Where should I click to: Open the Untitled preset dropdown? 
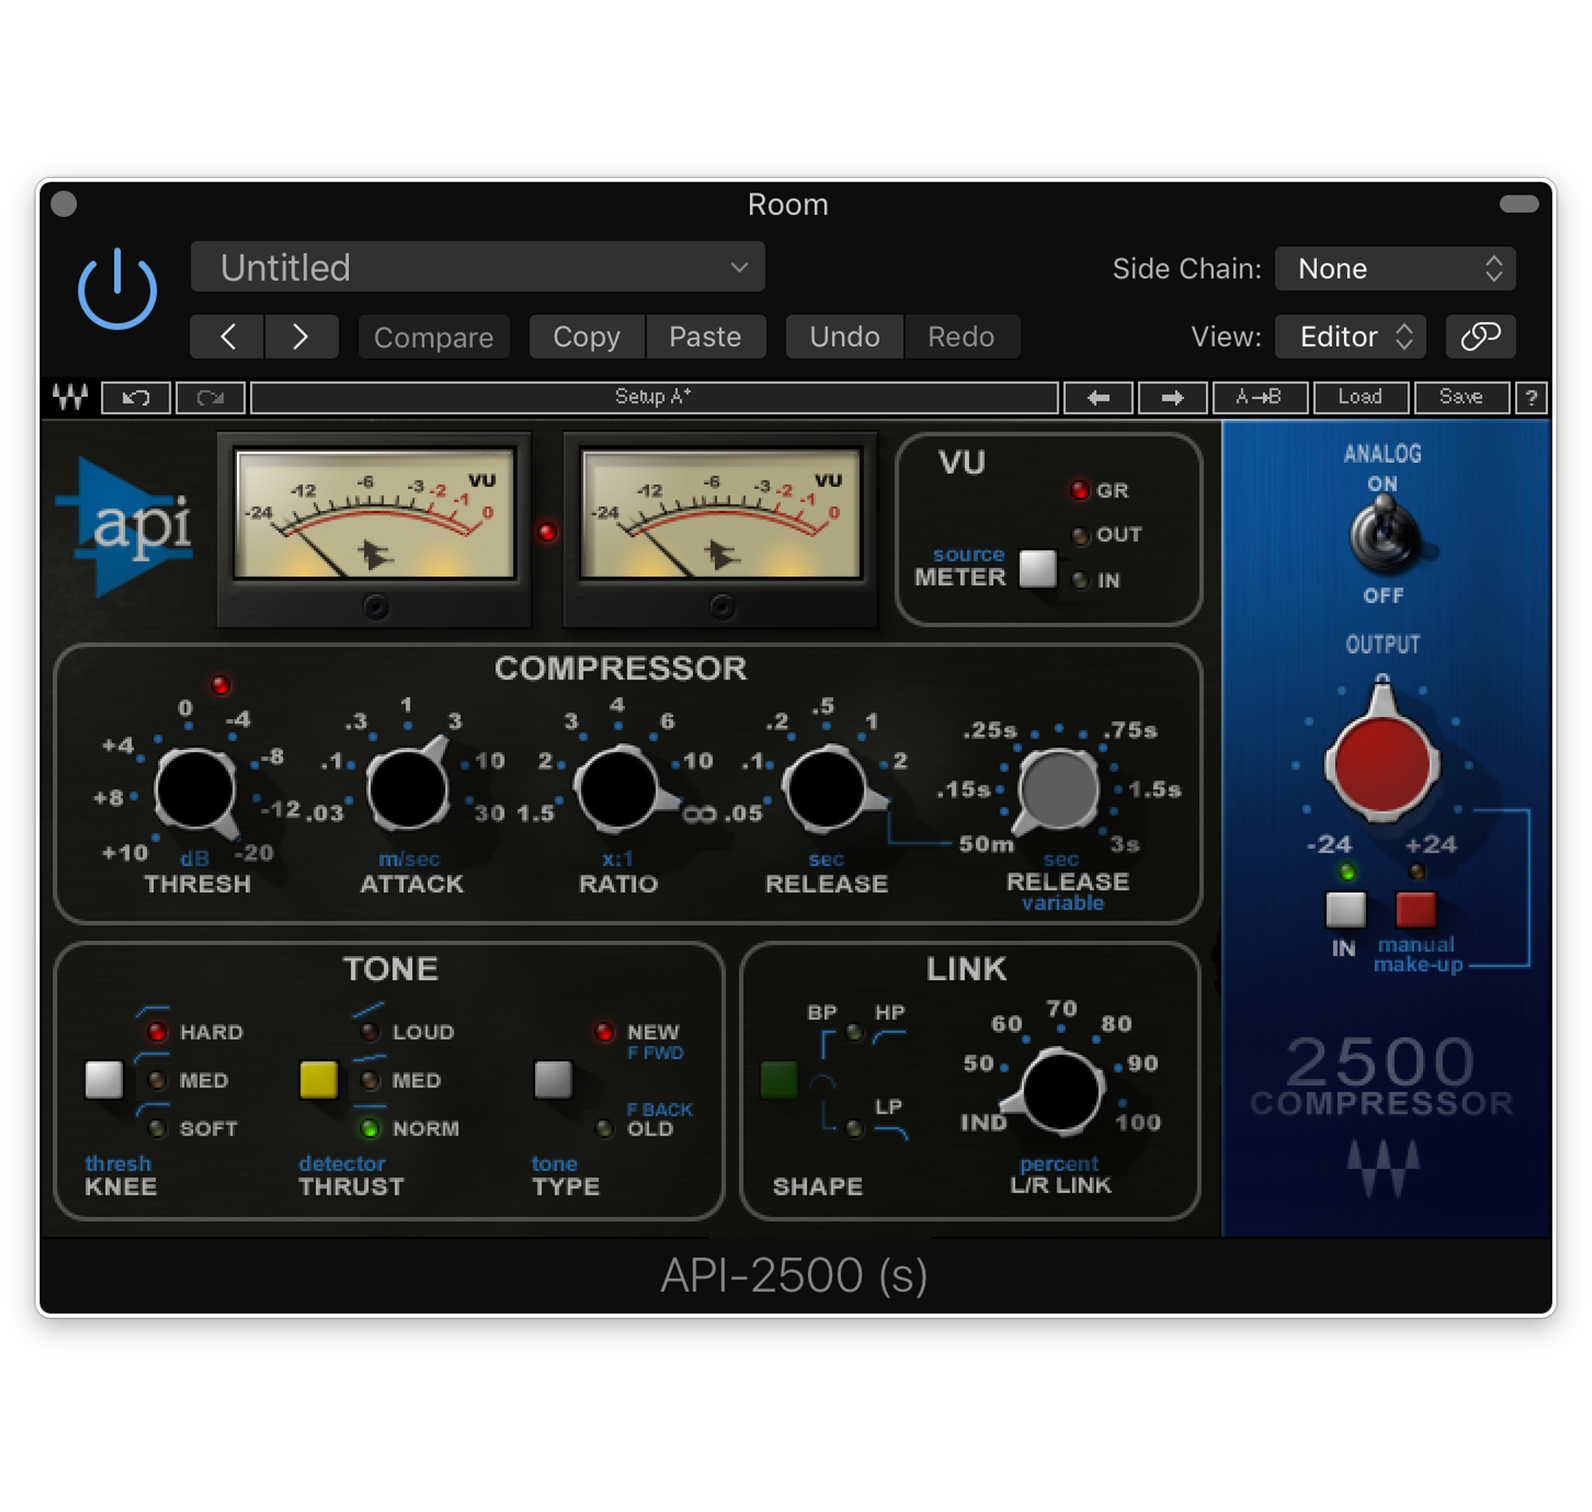pyautogui.click(x=477, y=267)
